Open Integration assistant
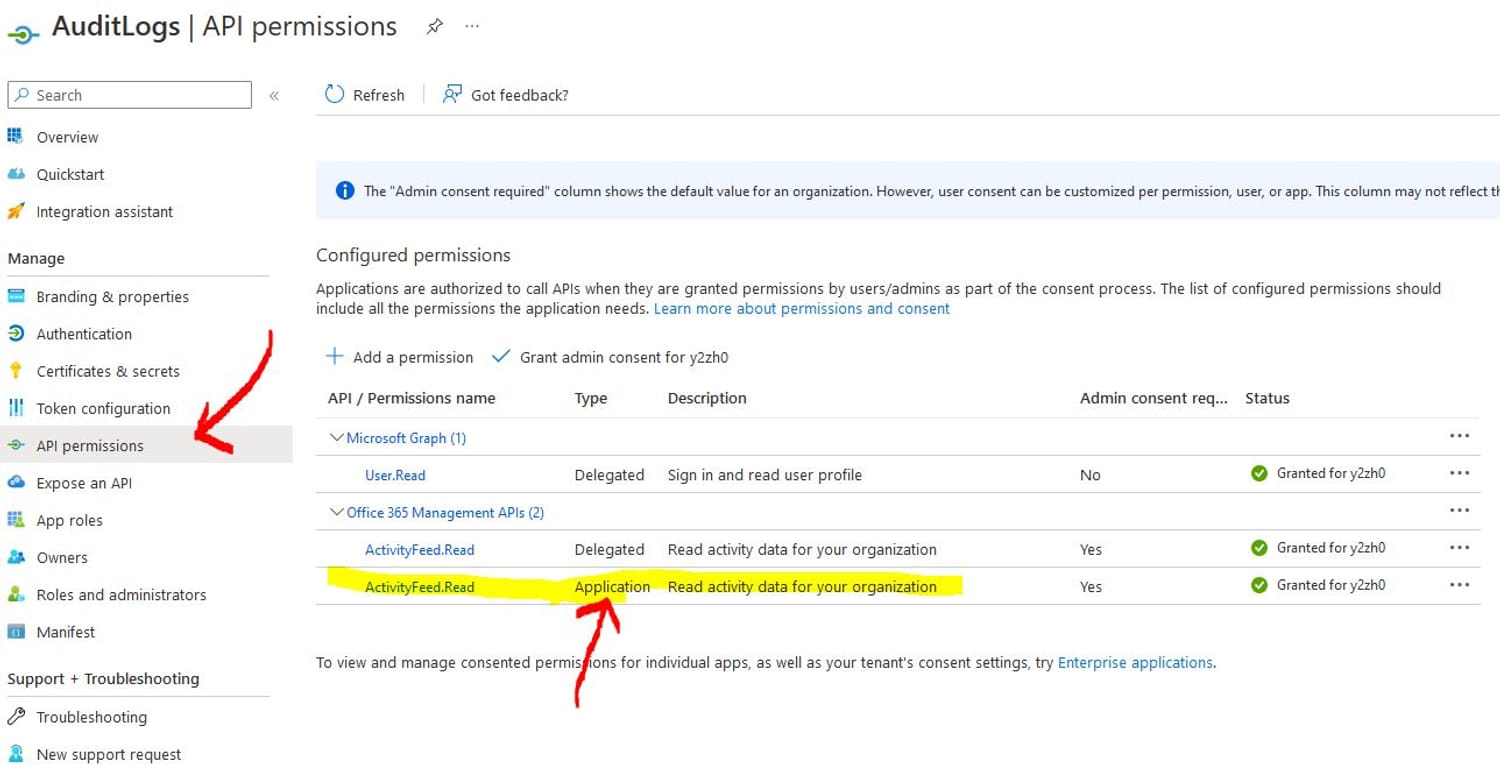The image size is (1500, 771). [x=104, y=211]
